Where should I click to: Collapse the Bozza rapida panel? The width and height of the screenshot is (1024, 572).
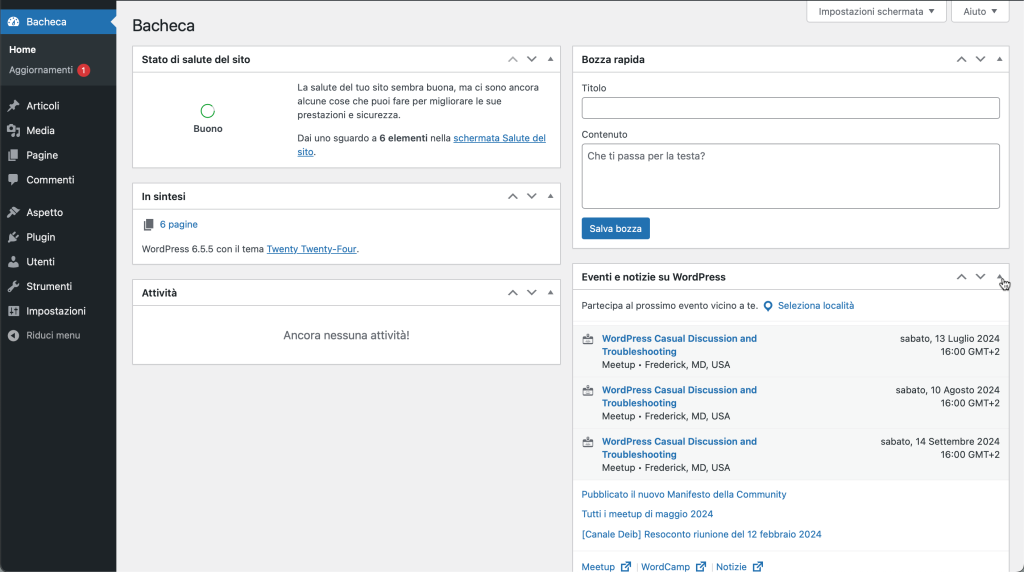(x=999, y=59)
